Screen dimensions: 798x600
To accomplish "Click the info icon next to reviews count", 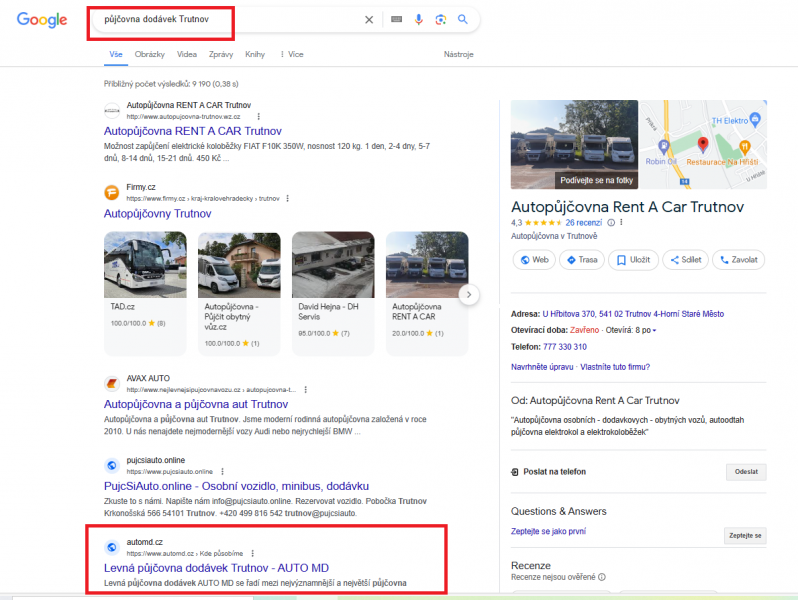I will pyautogui.click(x=611, y=222).
